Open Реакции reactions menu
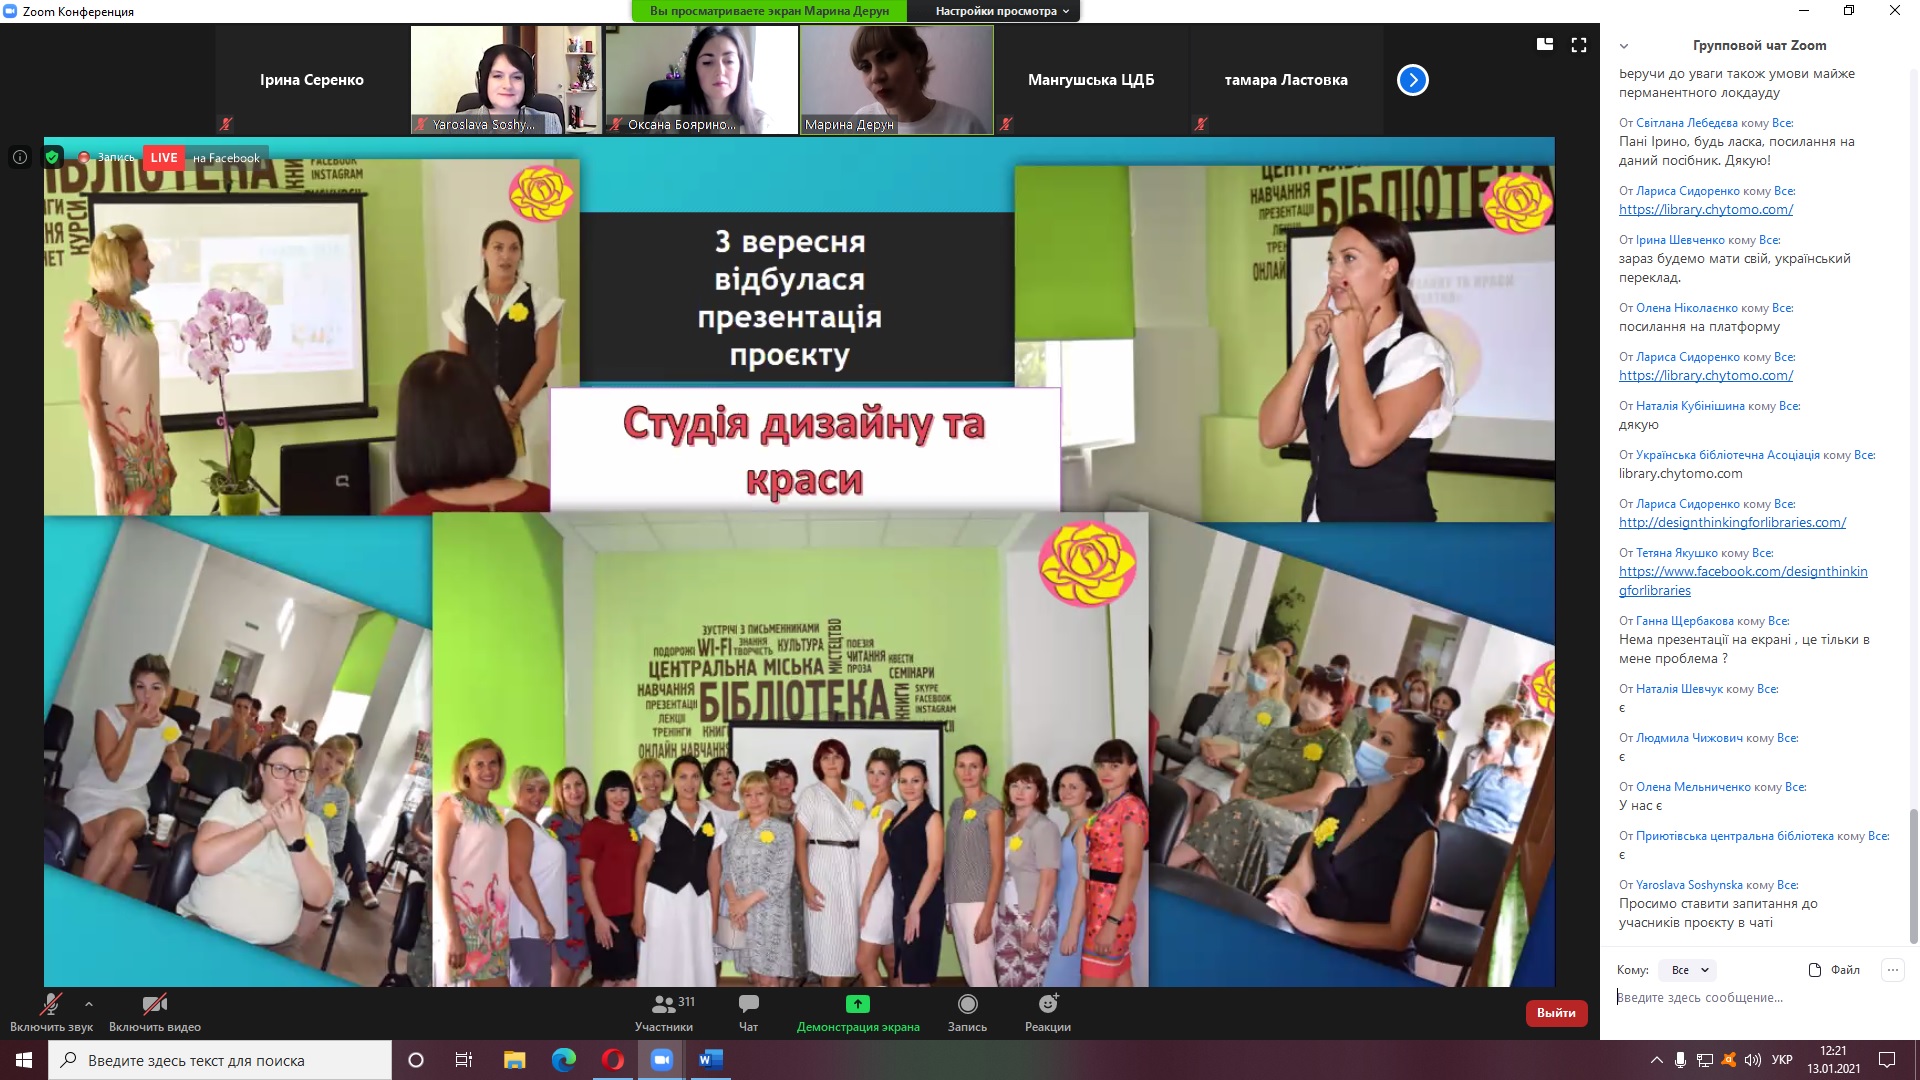 1048,1012
